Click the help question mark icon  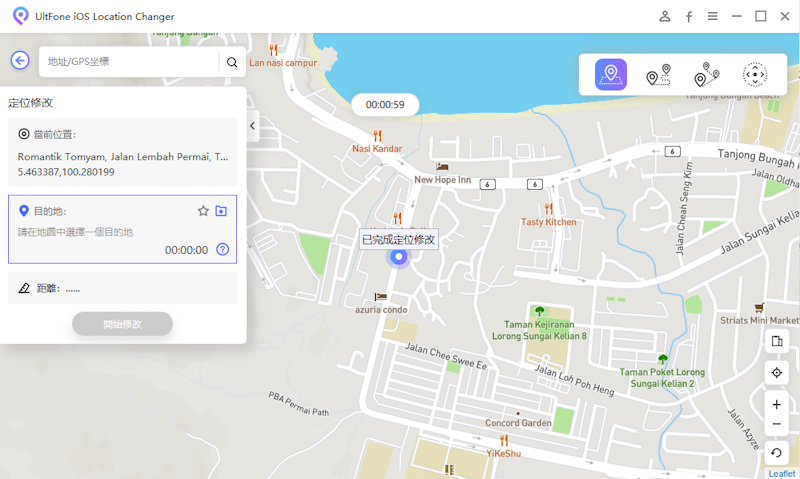point(223,250)
